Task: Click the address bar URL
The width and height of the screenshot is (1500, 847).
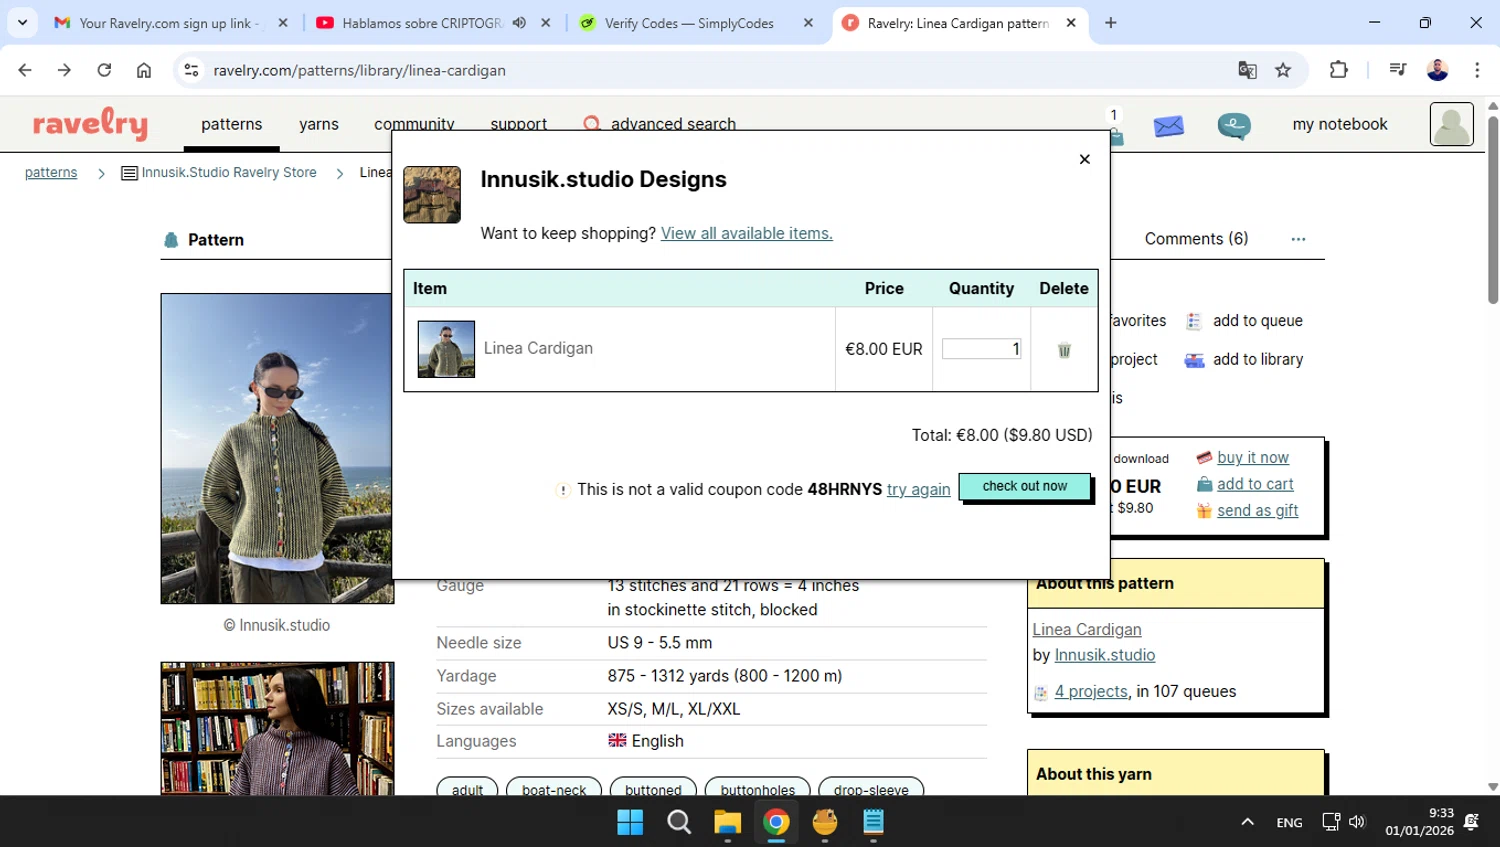Action: 360,70
